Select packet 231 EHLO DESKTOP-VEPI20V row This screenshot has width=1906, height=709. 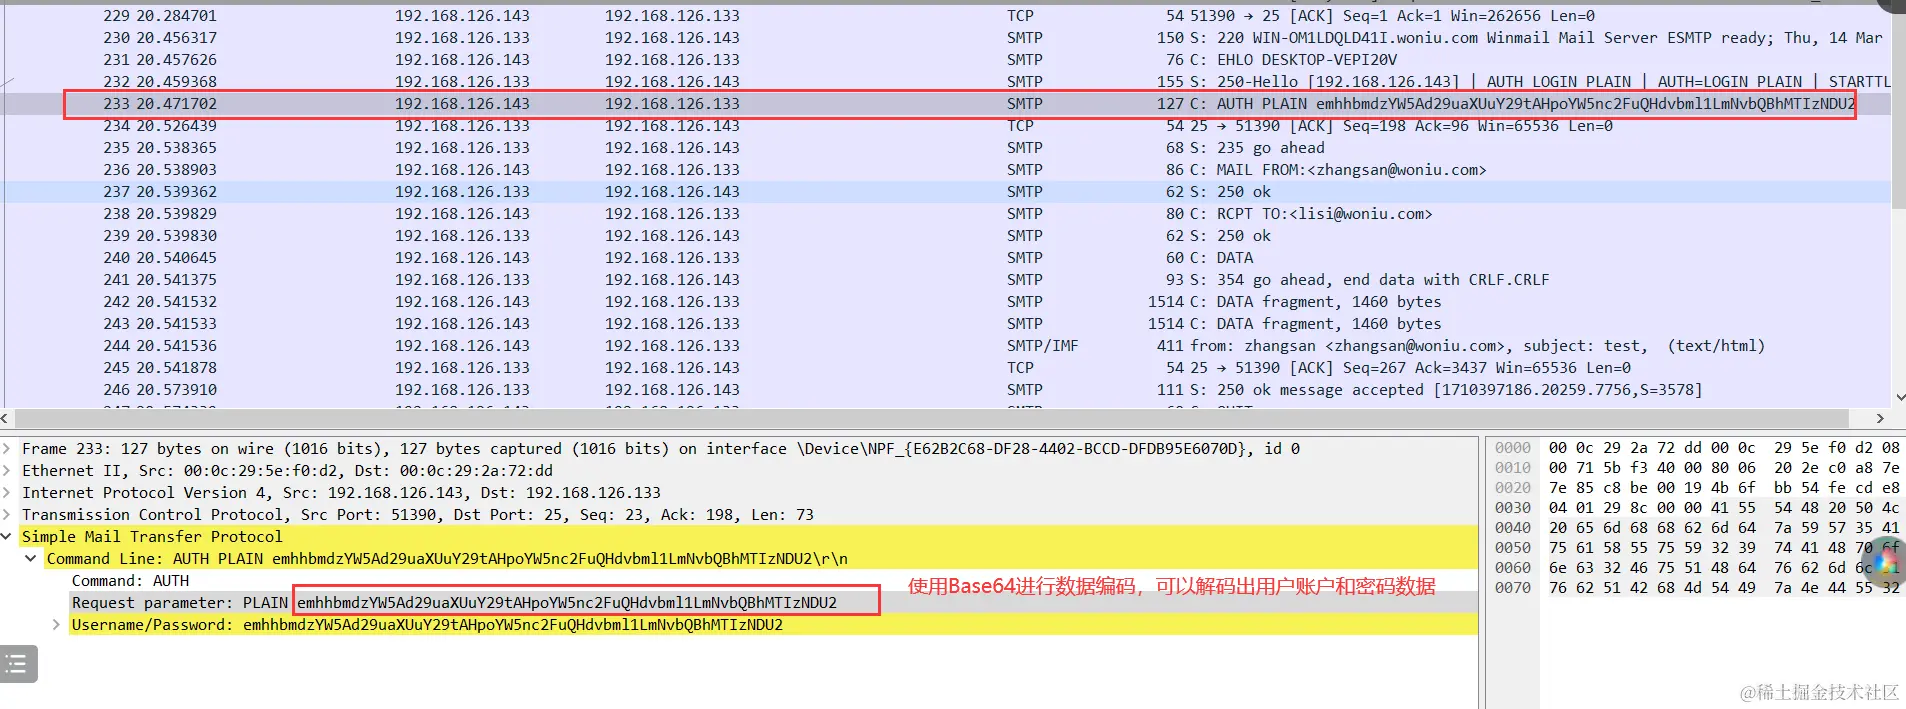click(x=947, y=60)
